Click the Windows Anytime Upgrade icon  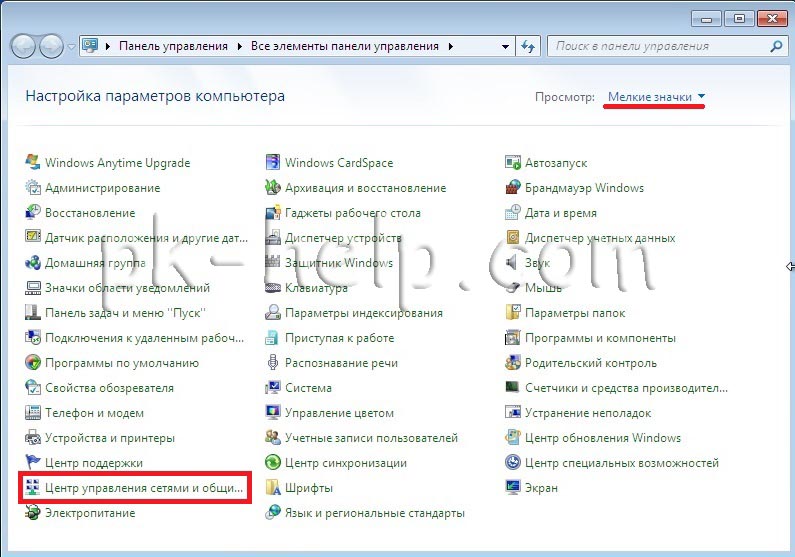coord(32,163)
